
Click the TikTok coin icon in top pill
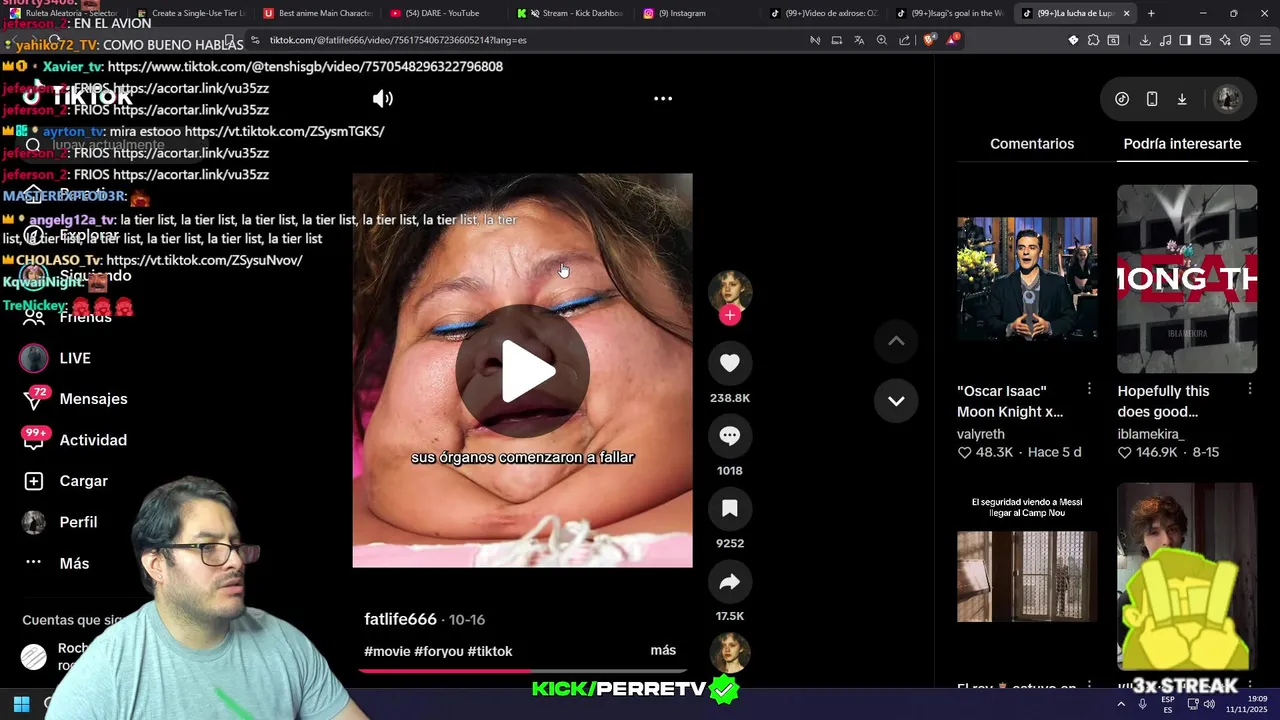[x=1122, y=99]
